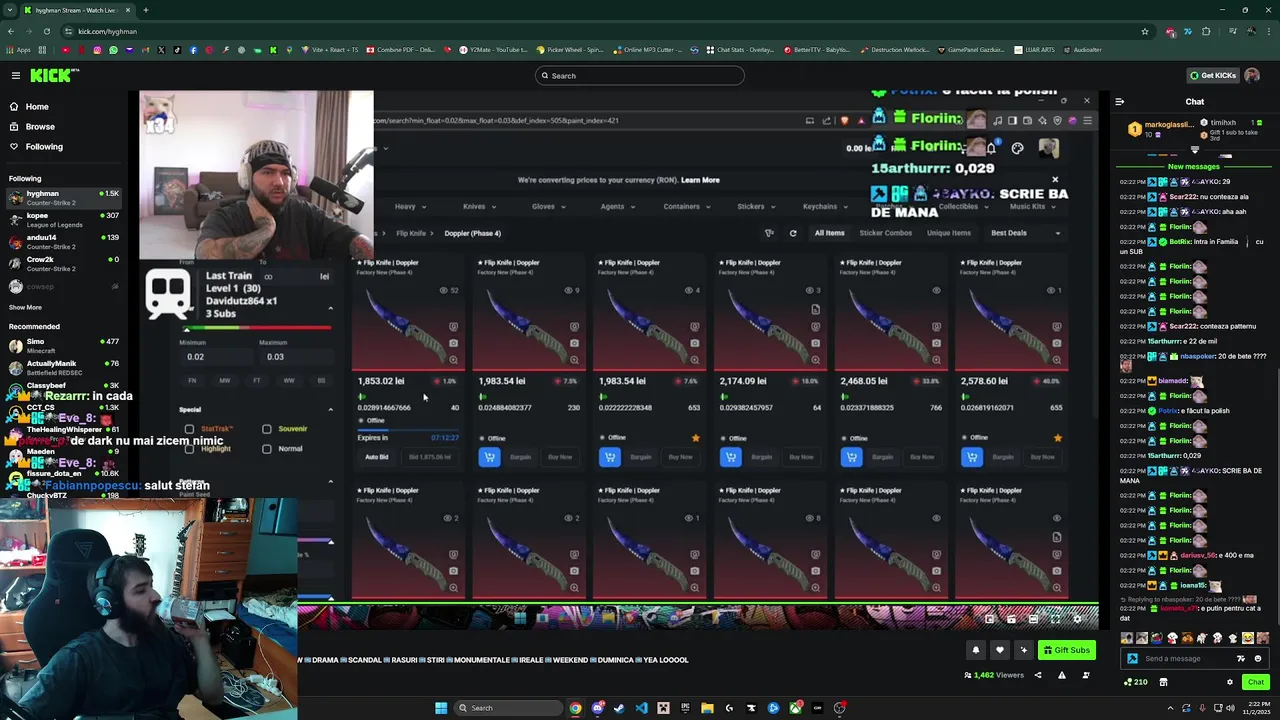Viewport: 1280px width, 720px height.
Task: Expand the Stickers category dropdown in stream
Action: click(x=755, y=206)
